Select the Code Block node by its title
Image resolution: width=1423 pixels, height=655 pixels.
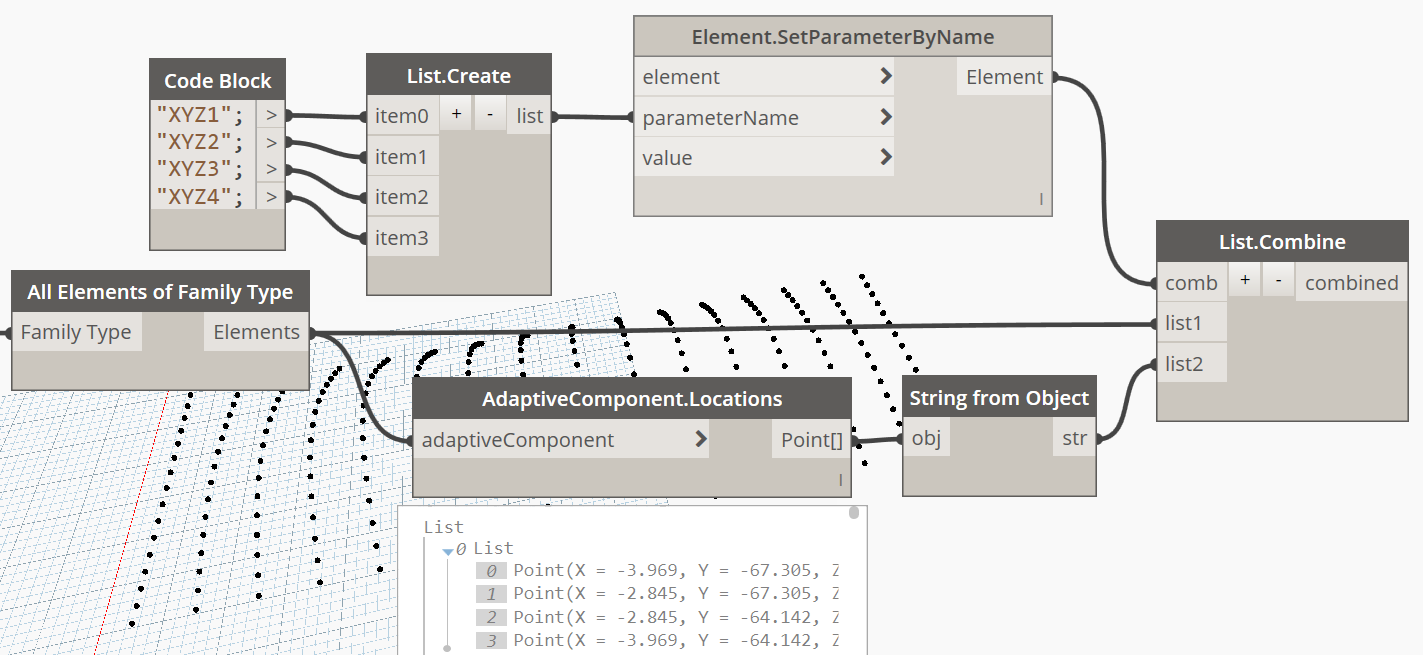click(218, 81)
